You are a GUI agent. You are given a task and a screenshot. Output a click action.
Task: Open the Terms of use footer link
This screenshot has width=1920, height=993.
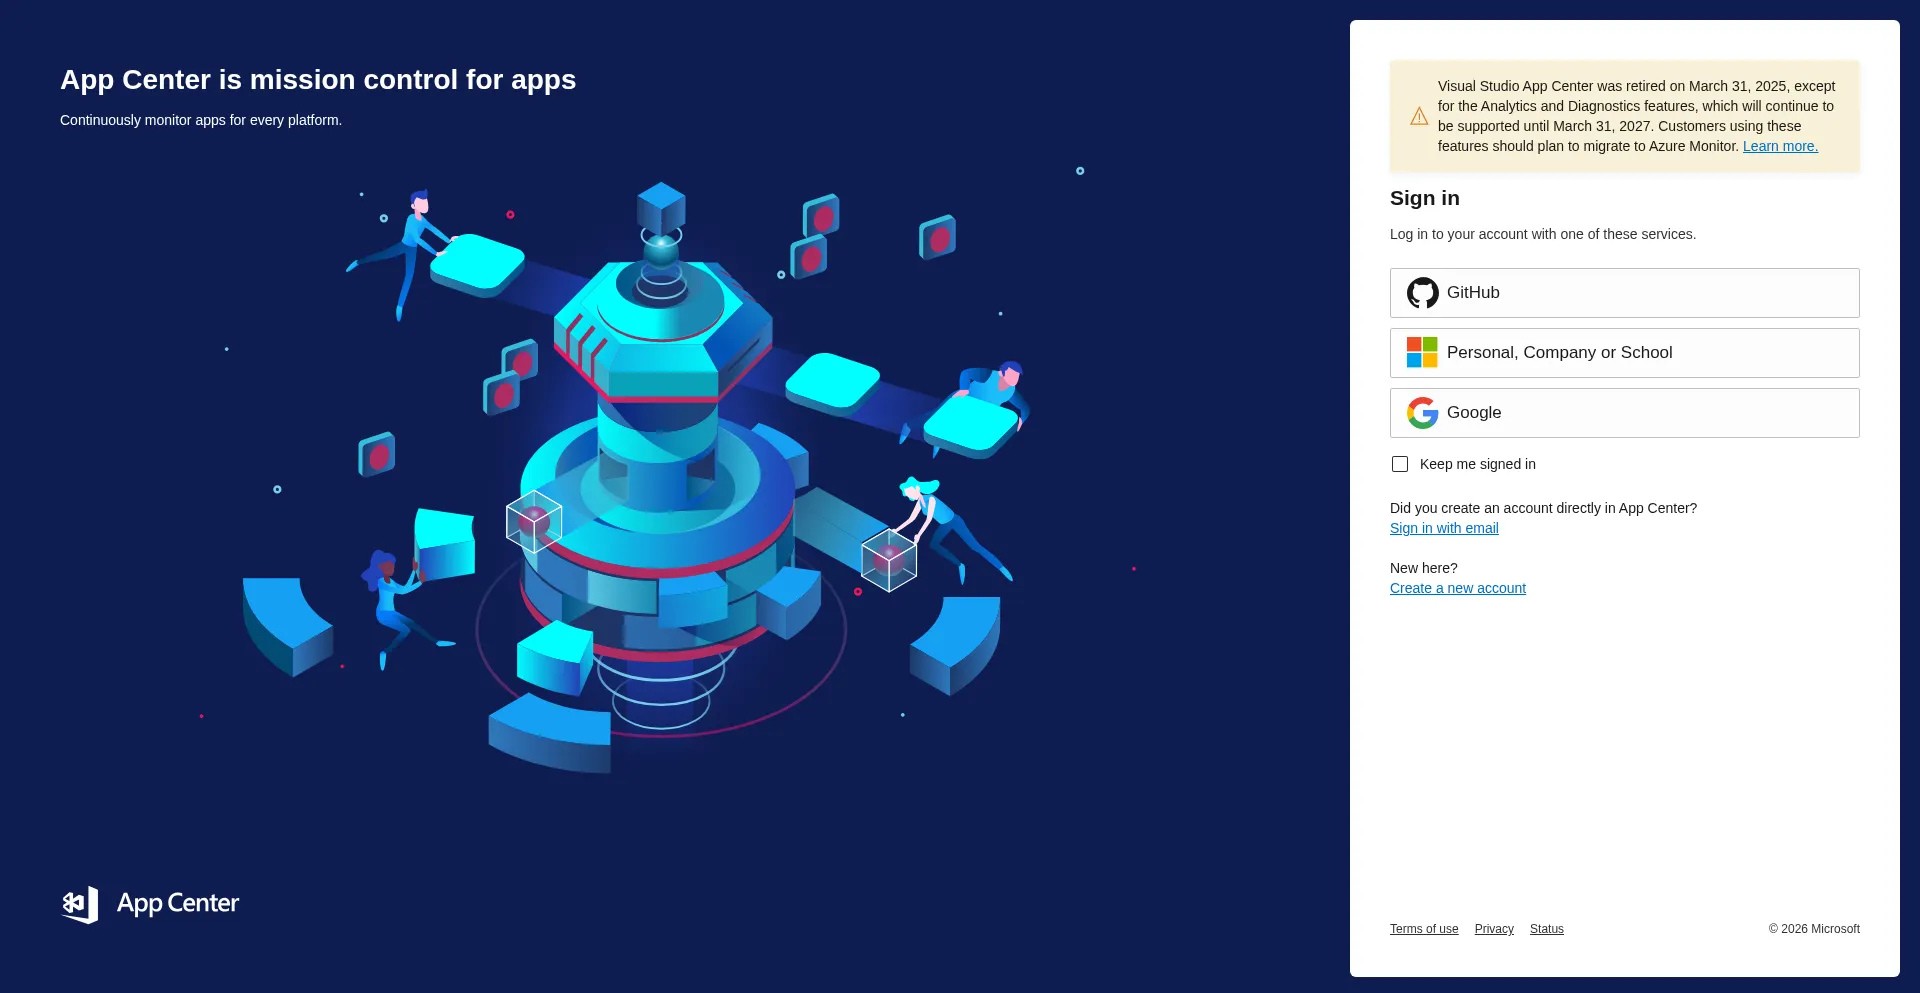click(x=1424, y=929)
